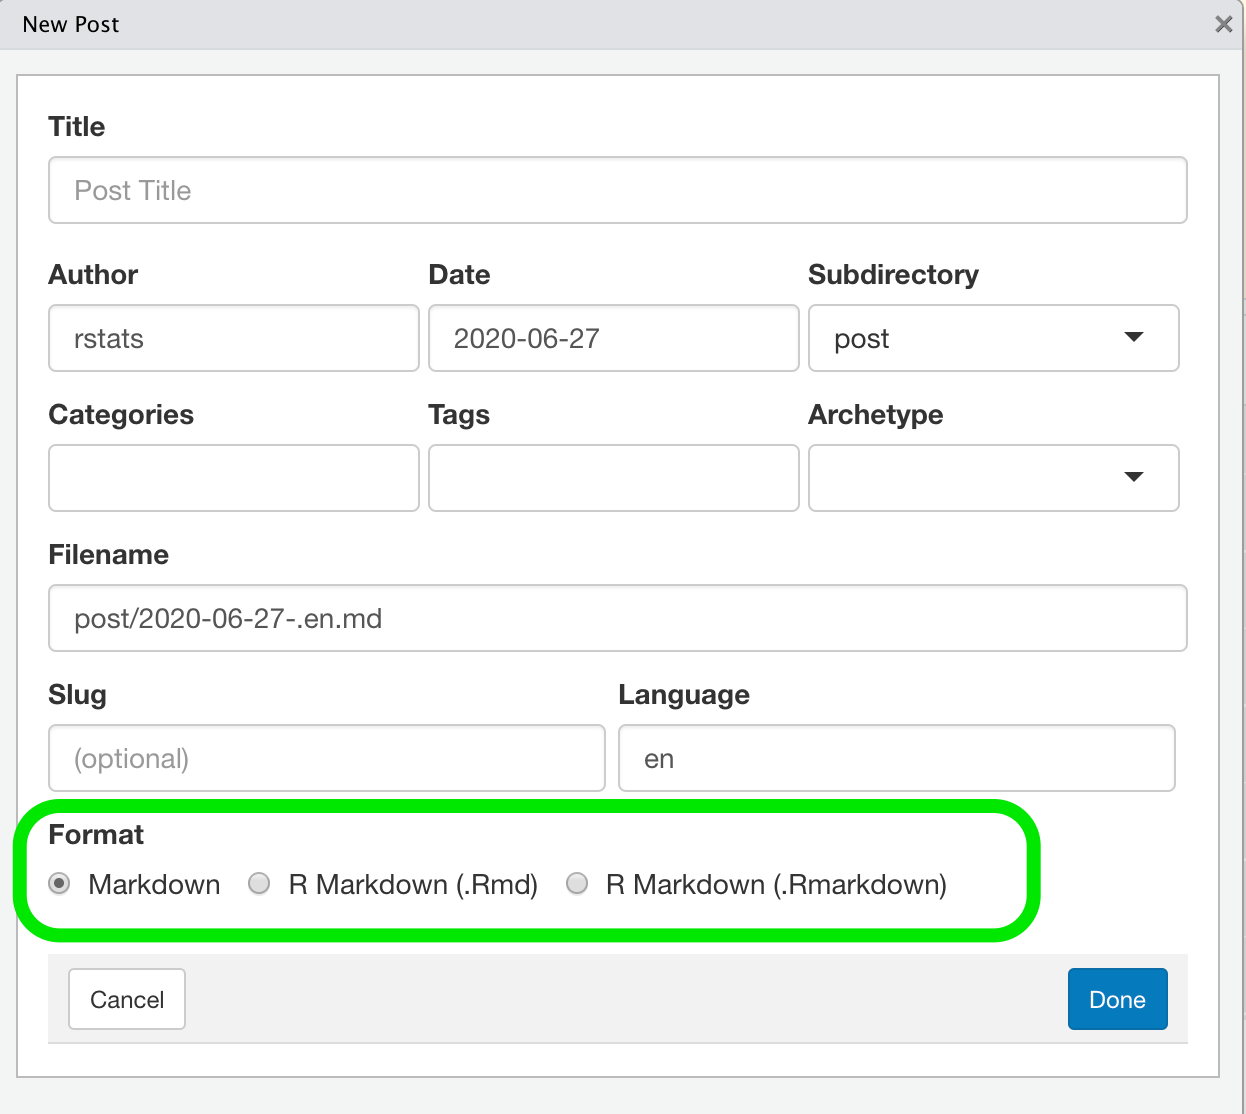Image resolution: width=1246 pixels, height=1114 pixels.
Task: Click the Date field showing 2020-06-27
Action: tap(614, 338)
